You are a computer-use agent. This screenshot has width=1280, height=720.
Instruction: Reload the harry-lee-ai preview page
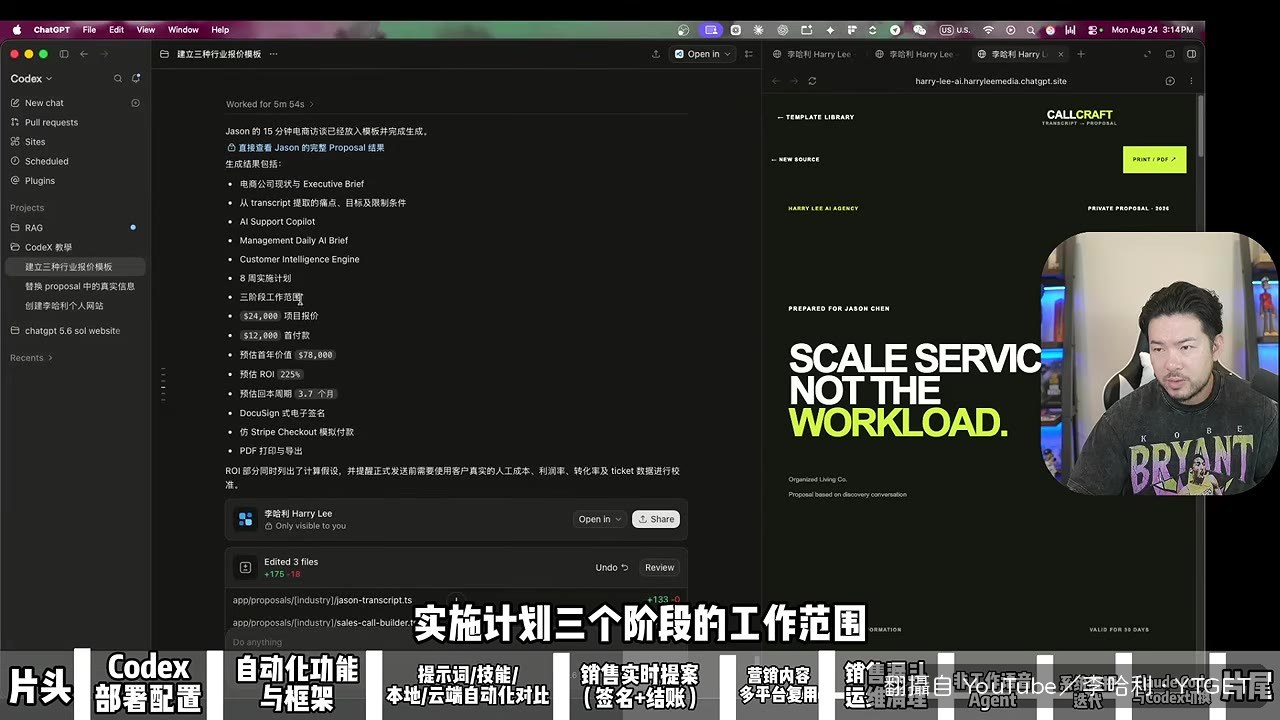pos(812,81)
